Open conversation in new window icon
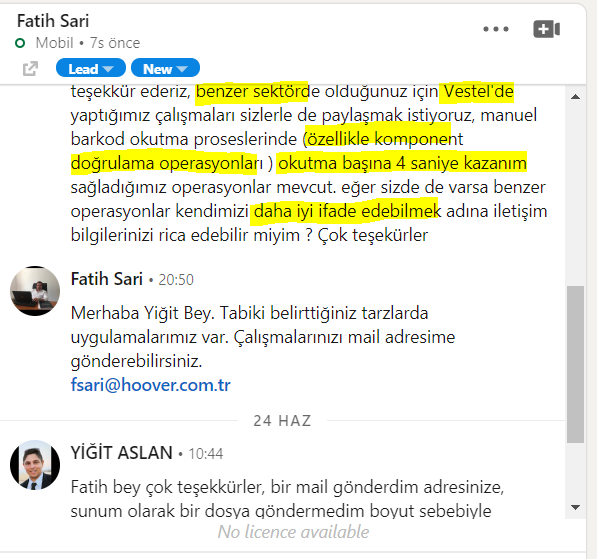 click(x=30, y=69)
